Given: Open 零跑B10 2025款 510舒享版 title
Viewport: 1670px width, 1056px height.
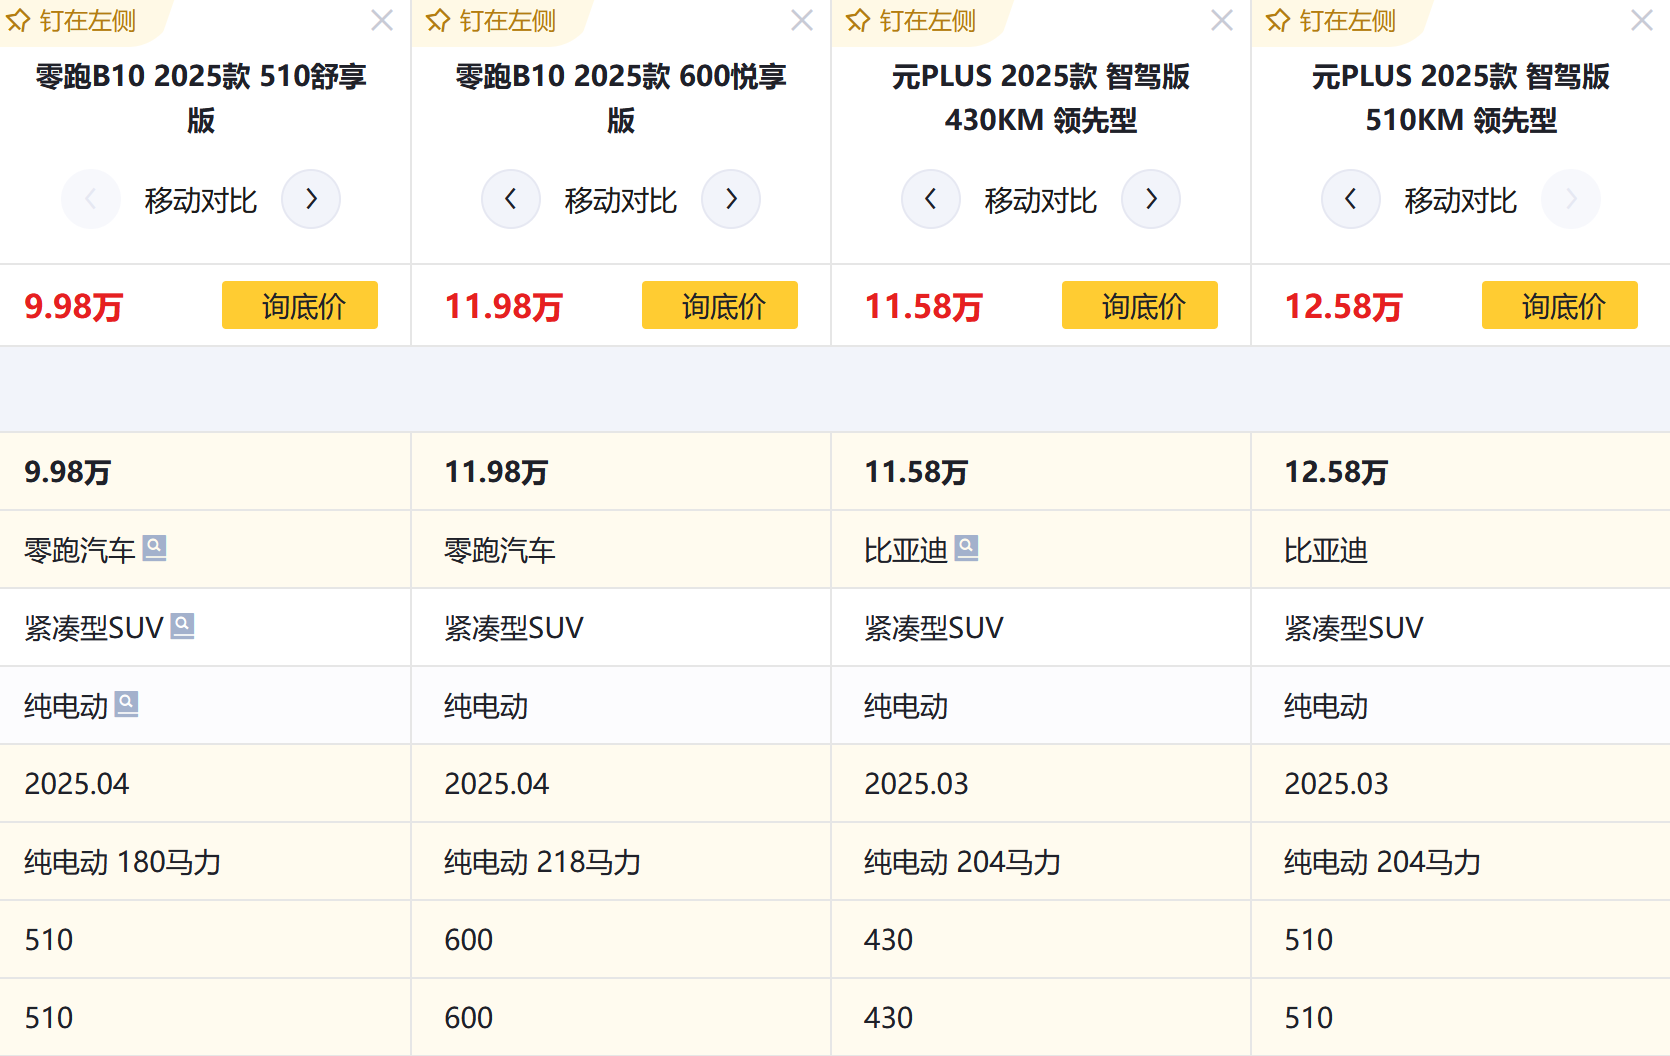Looking at the screenshot, I should tap(201, 98).
